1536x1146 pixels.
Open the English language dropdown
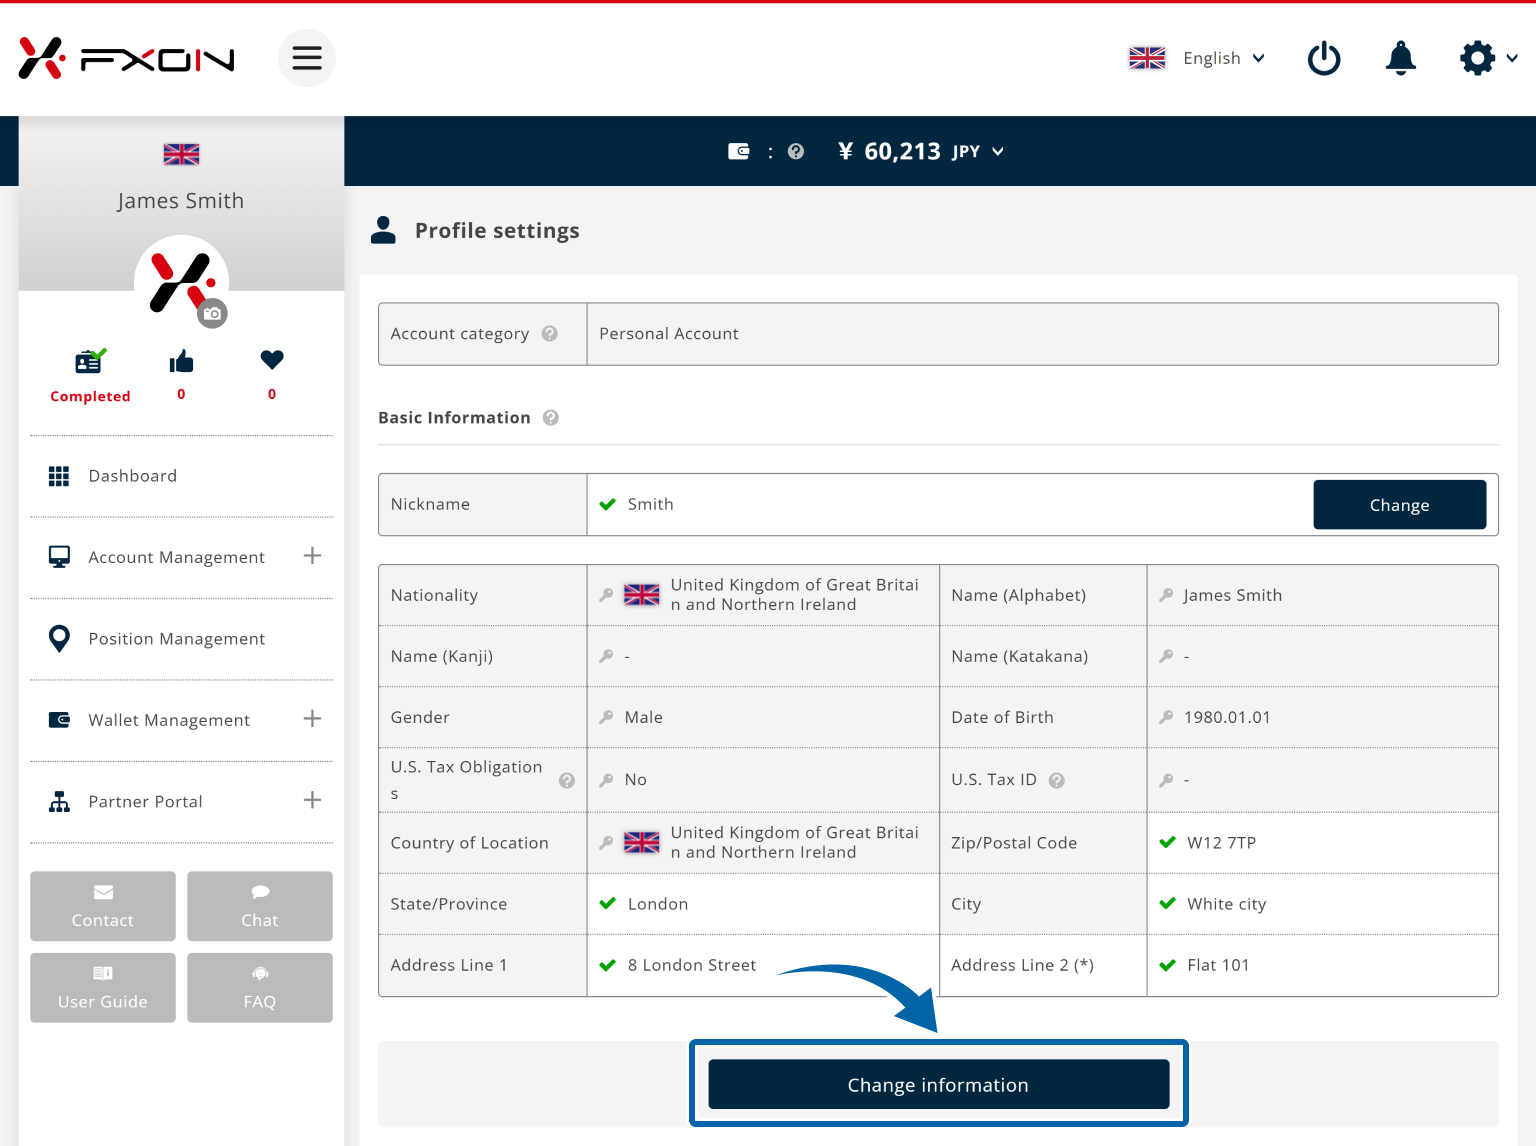point(1198,58)
